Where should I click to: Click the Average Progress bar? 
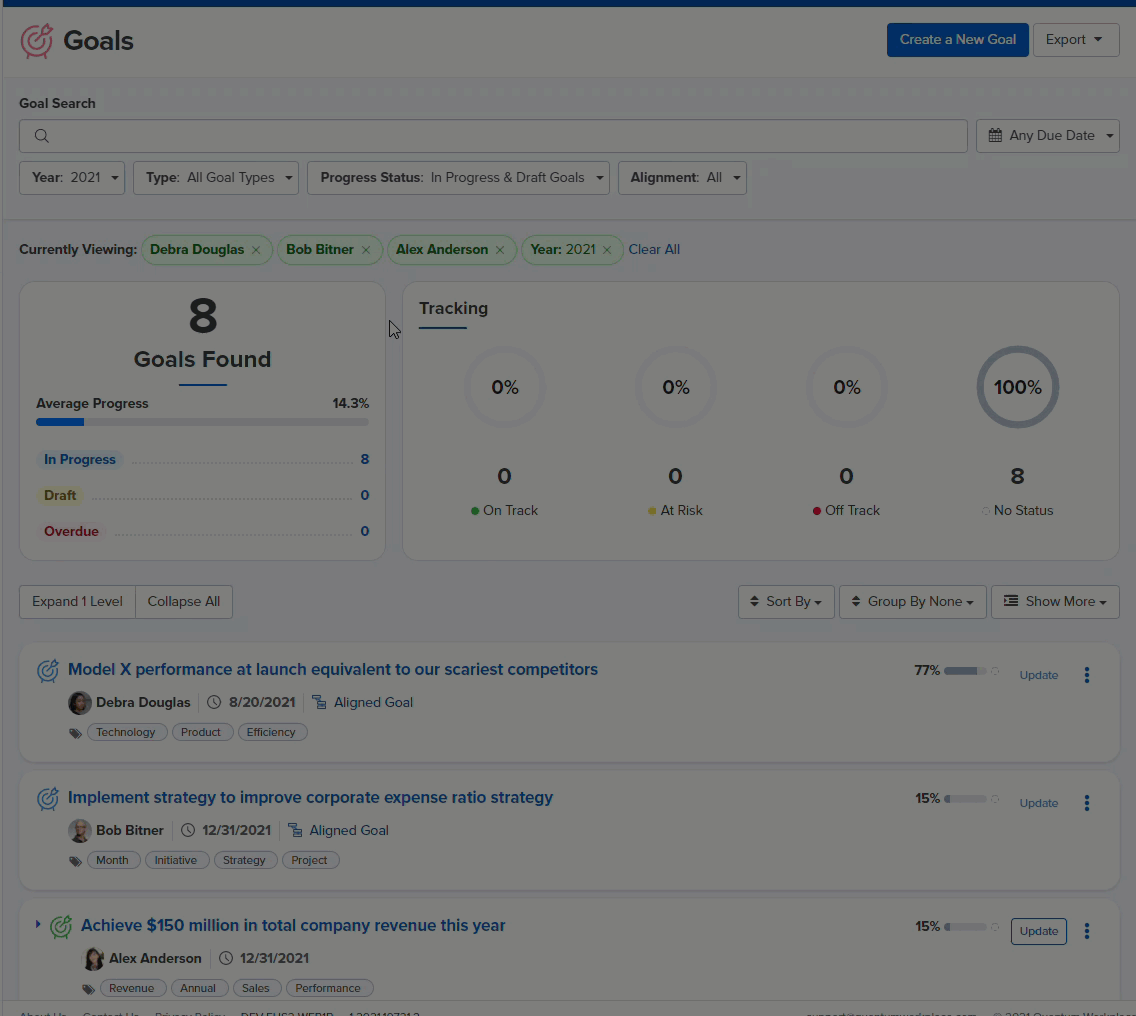pos(203,422)
